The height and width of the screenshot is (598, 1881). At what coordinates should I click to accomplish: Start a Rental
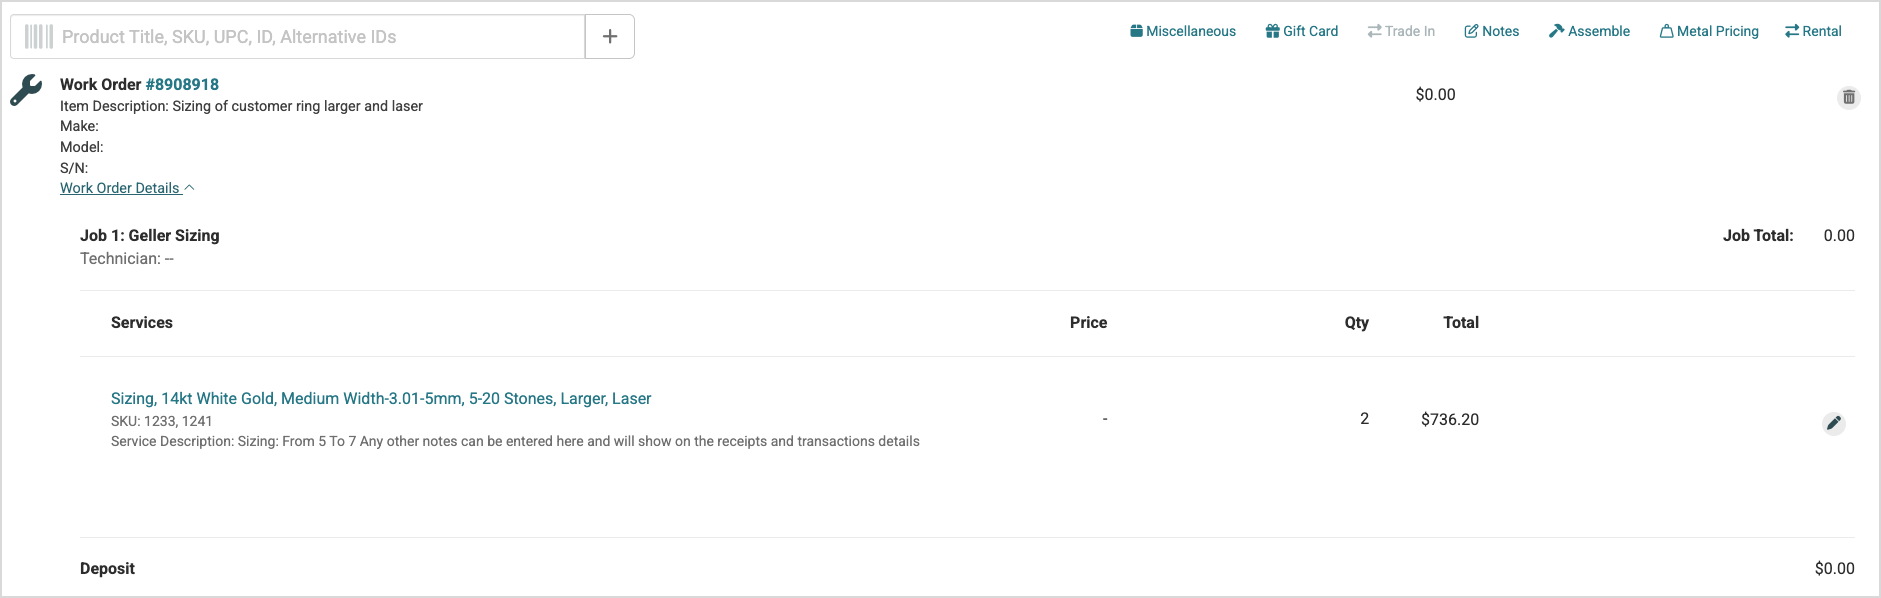tap(1813, 31)
